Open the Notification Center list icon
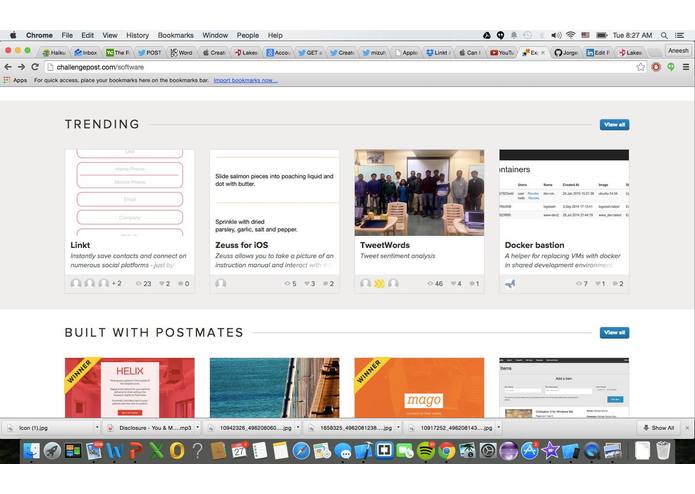The width and height of the screenshot is (695, 494). pyautogui.click(x=679, y=35)
